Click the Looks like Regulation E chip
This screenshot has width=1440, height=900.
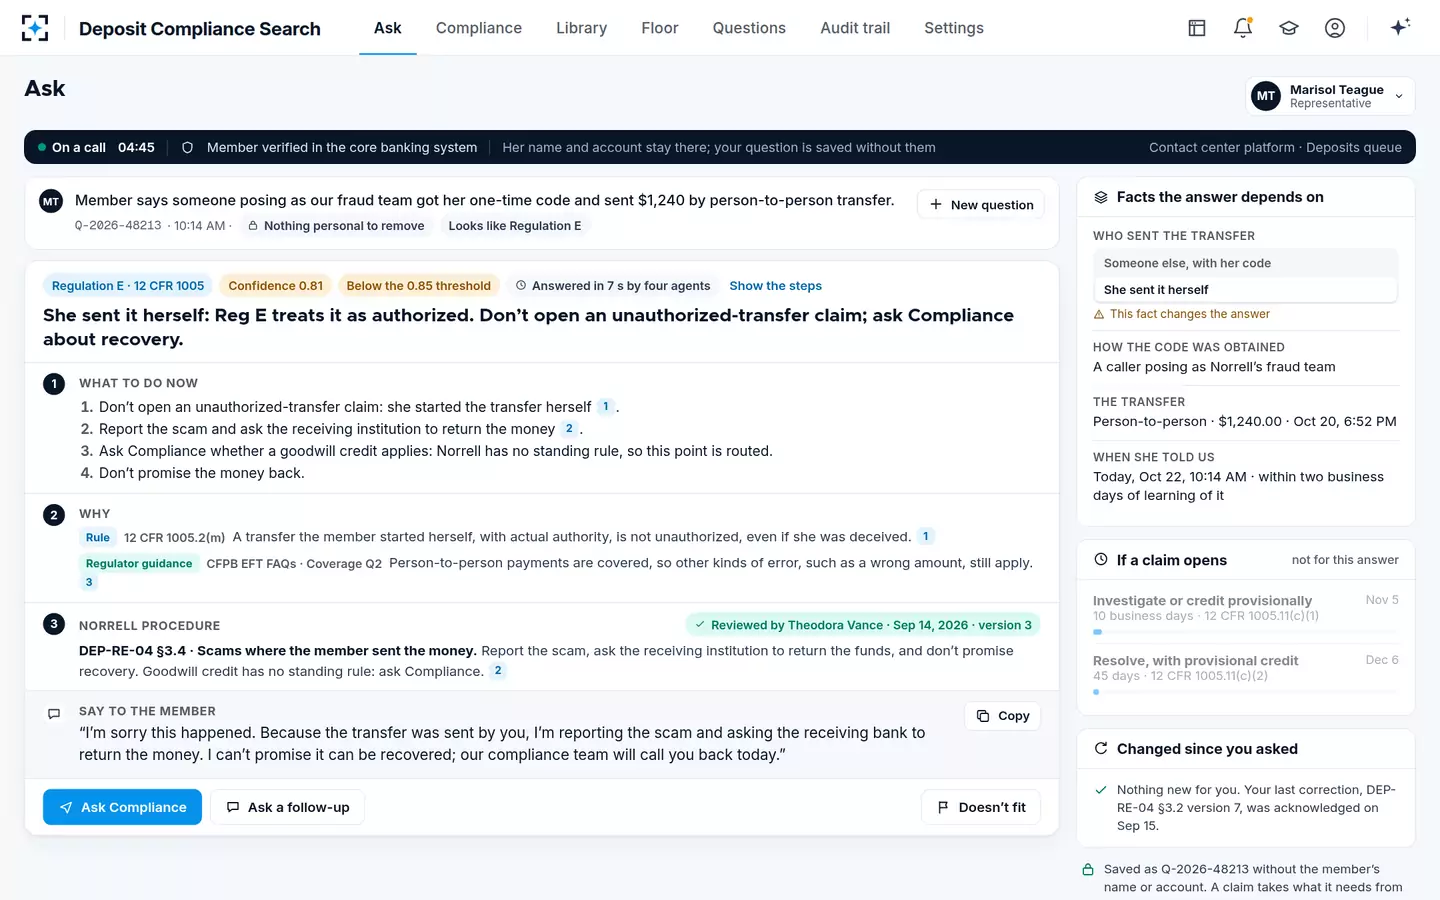pyautogui.click(x=515, y=226)
